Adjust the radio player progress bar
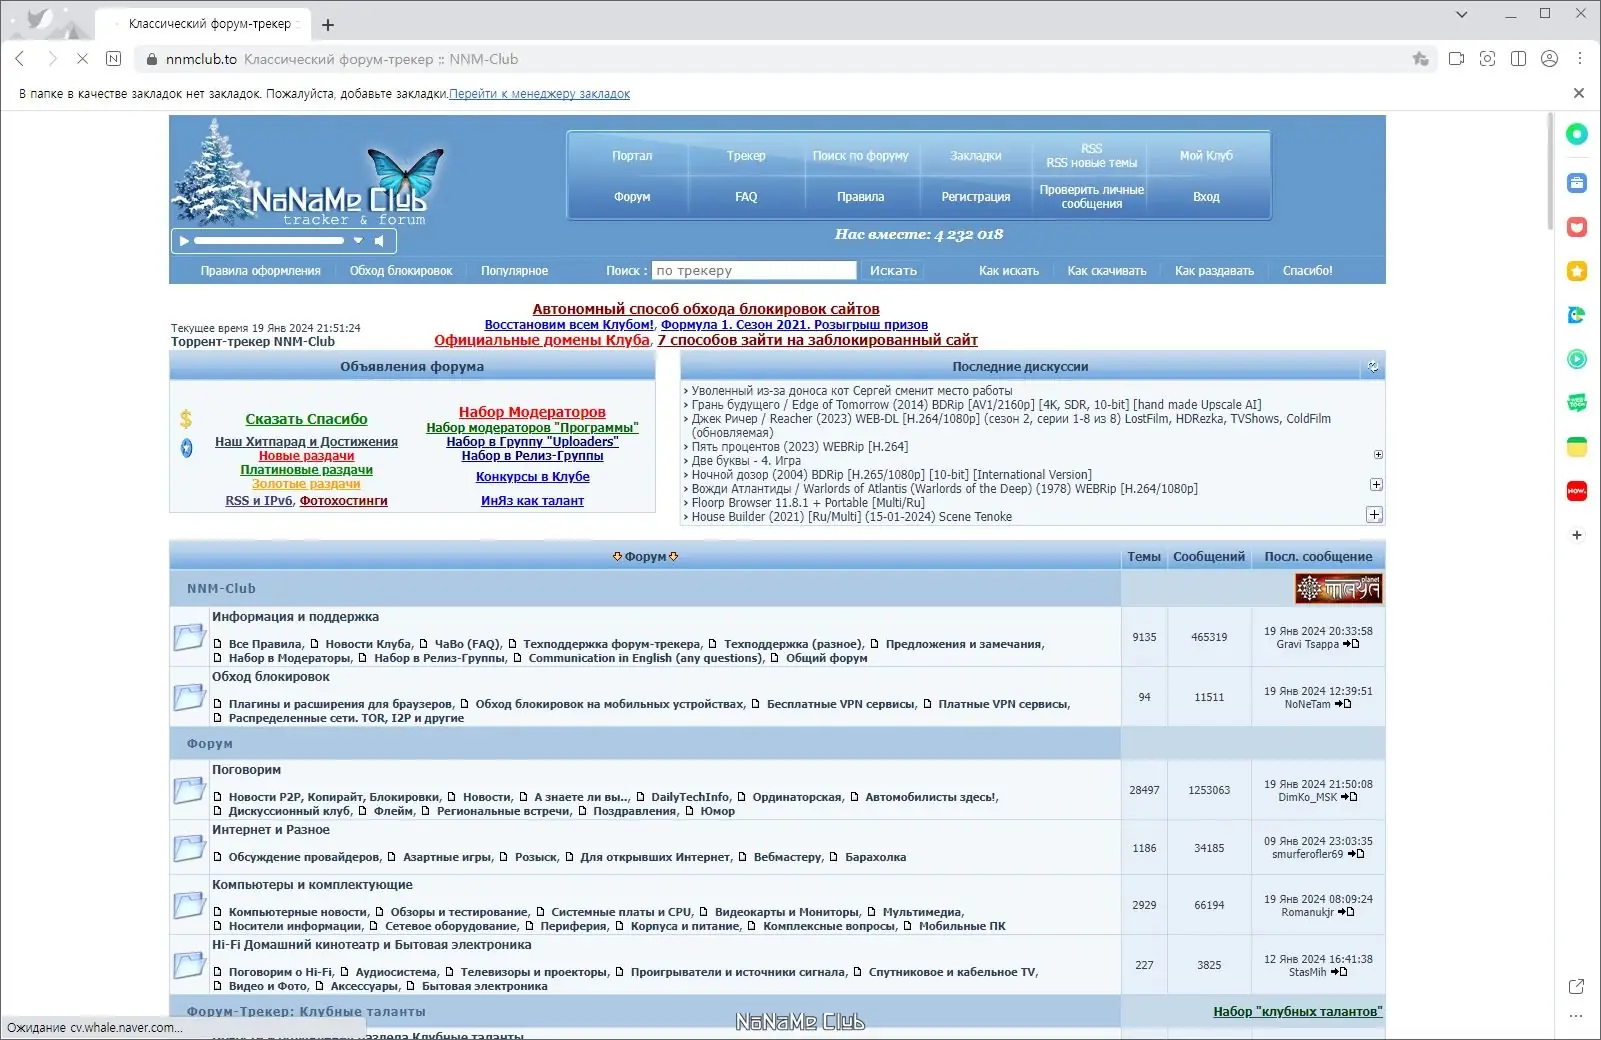The image size is (1601, 1040). 268,241
